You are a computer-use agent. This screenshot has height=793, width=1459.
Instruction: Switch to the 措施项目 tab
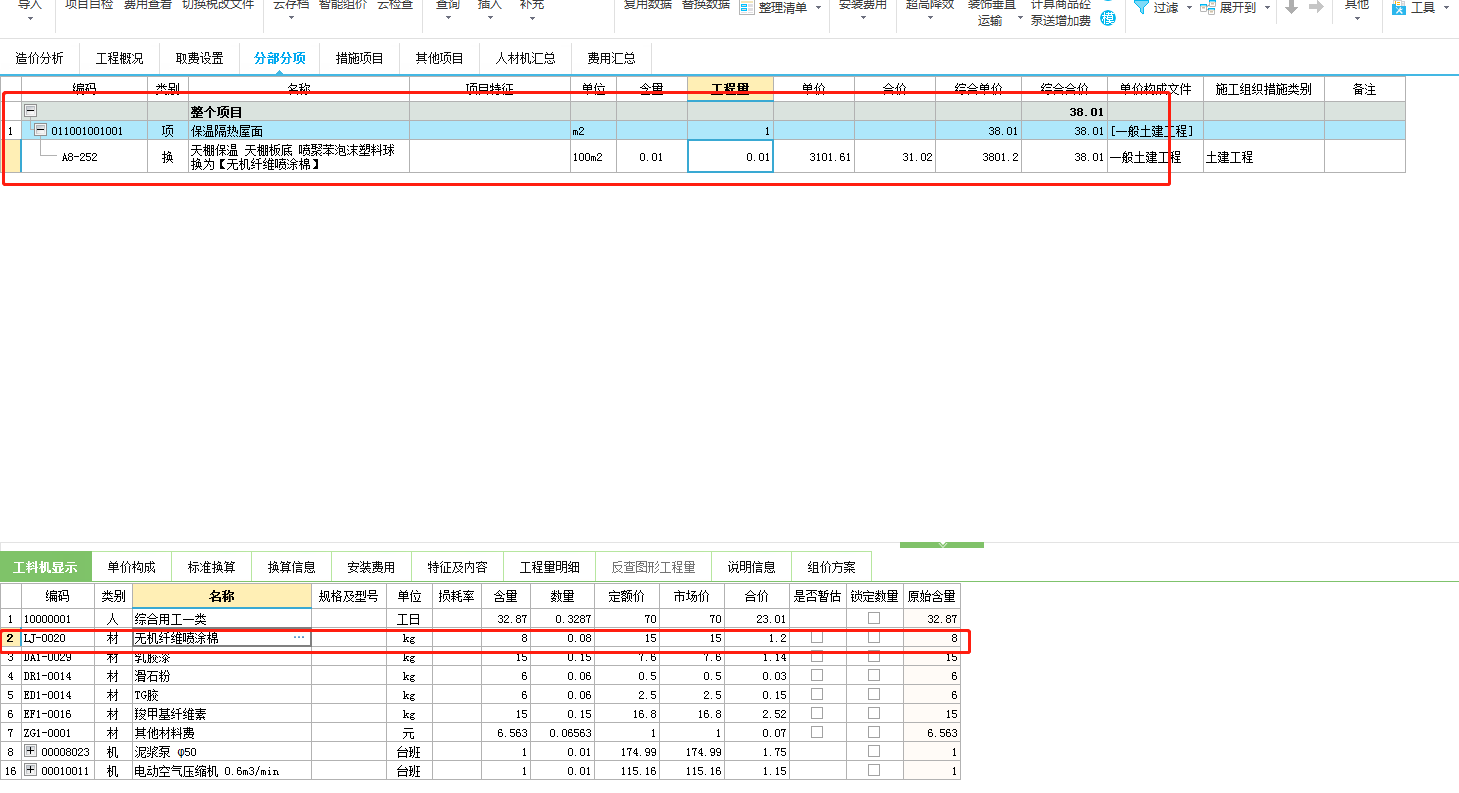[x=359, y=58]
